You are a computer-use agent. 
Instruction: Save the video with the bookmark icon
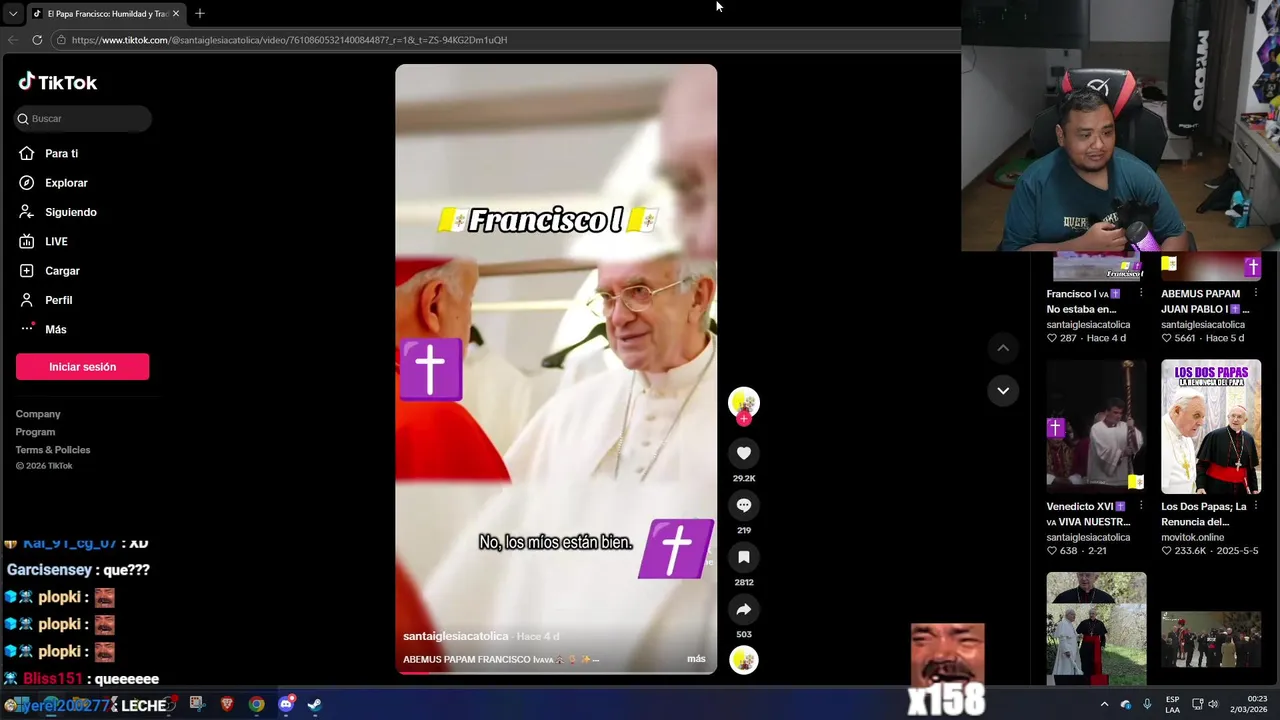(744, 557)
